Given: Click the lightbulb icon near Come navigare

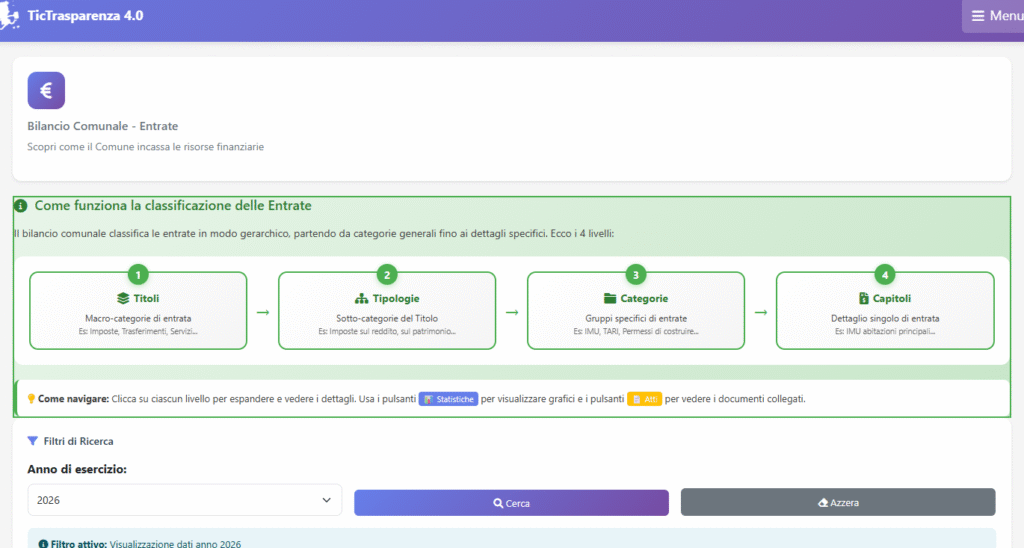Looking at the screenshot, I should point(32,399).
